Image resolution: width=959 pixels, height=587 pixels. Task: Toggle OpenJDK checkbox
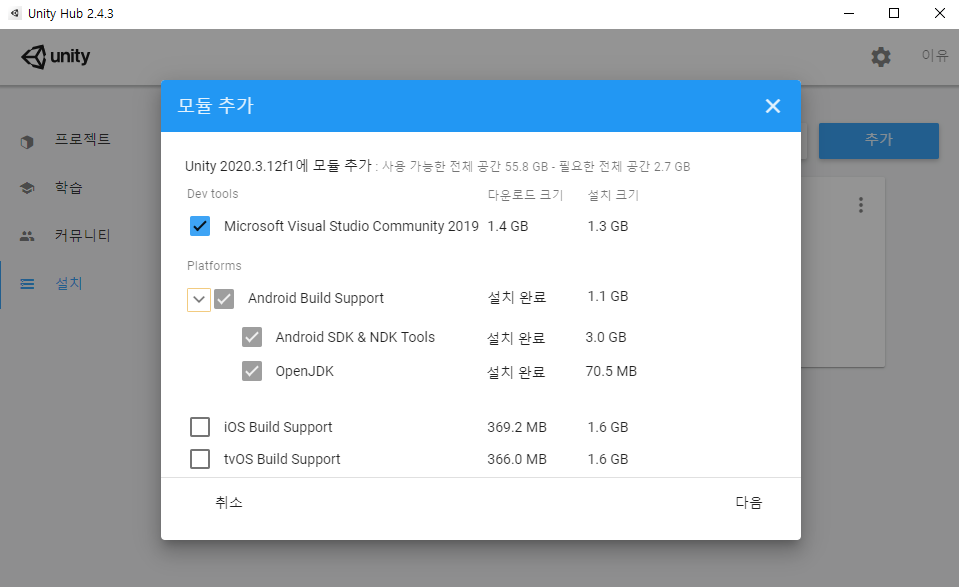(252, 371)
